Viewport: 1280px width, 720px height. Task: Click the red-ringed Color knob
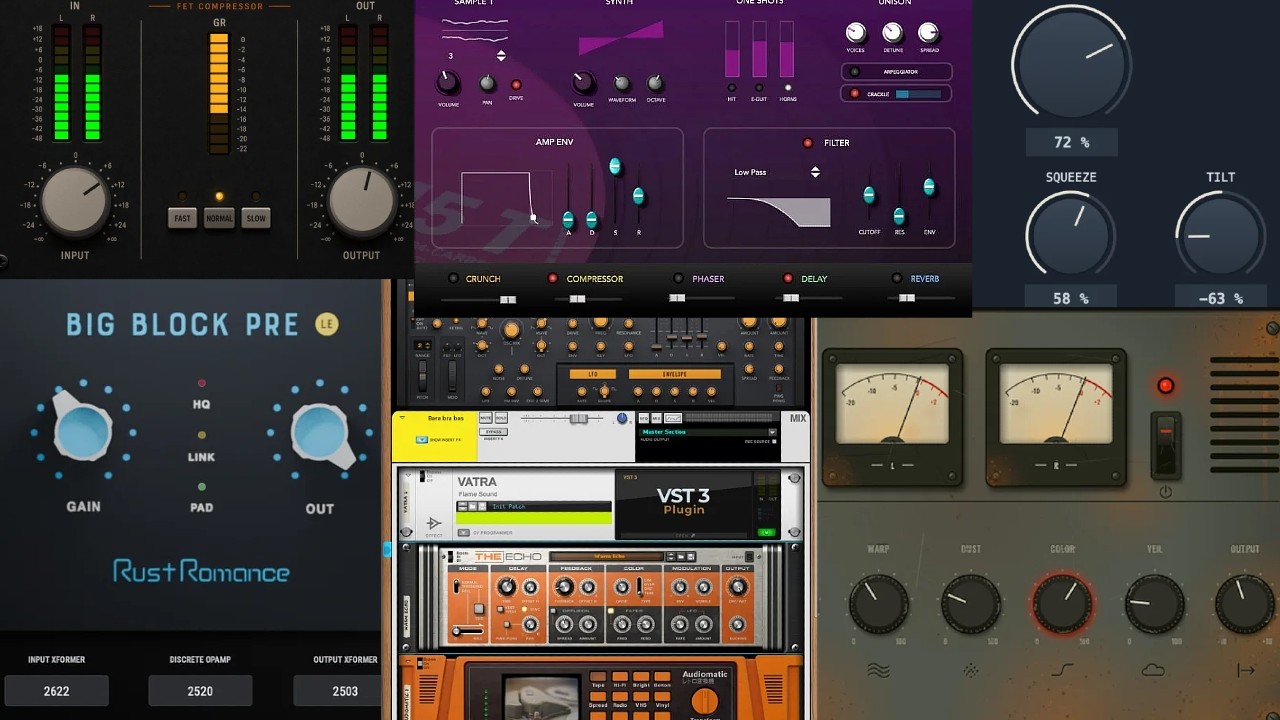[x=1062, y=604]
